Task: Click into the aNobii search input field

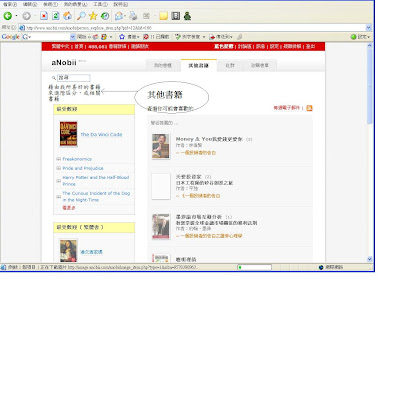Action: tap(73, 78)
